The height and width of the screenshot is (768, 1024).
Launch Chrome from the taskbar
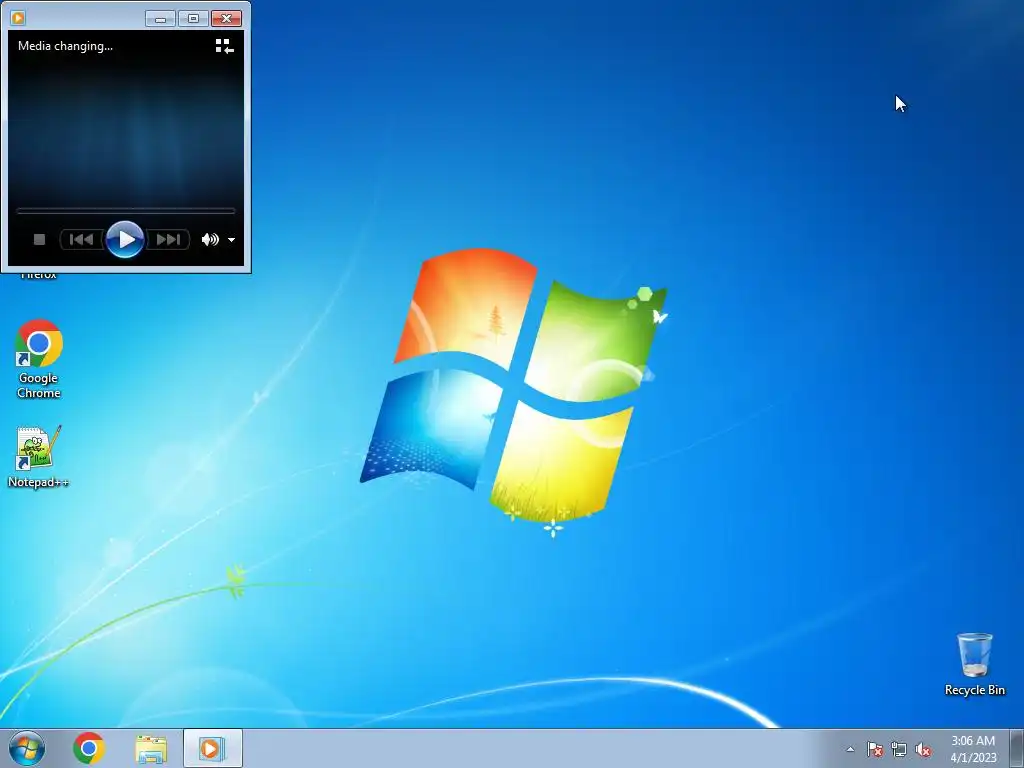click(x=89, y=748)
